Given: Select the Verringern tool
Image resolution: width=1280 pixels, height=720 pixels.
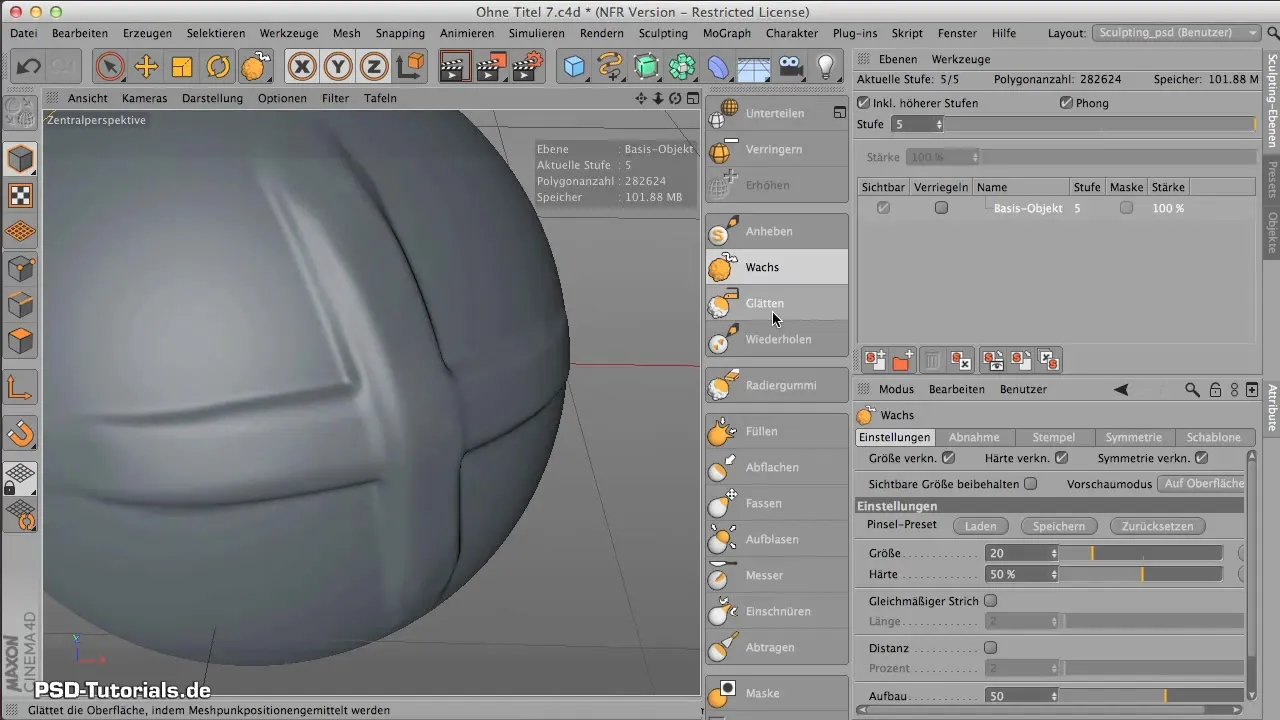Looking at the screenshot, I should pyautogui.click(x=776, y=149).
